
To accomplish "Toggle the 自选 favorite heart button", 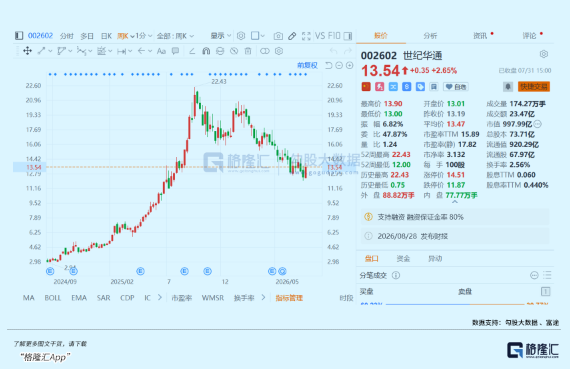I will coord(456,87).
